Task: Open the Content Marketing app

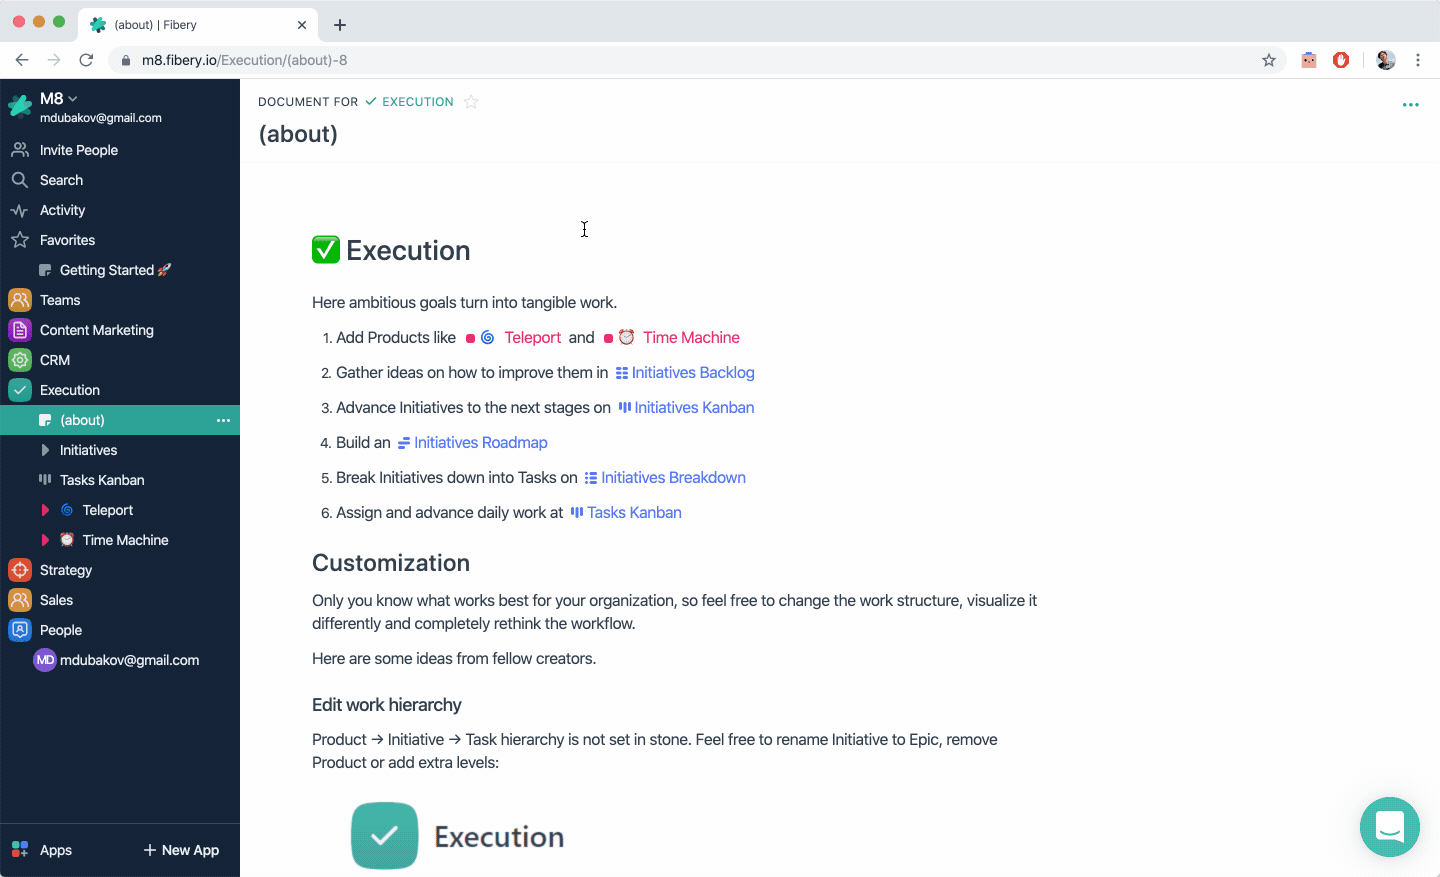Action: [x=95, y=330]
